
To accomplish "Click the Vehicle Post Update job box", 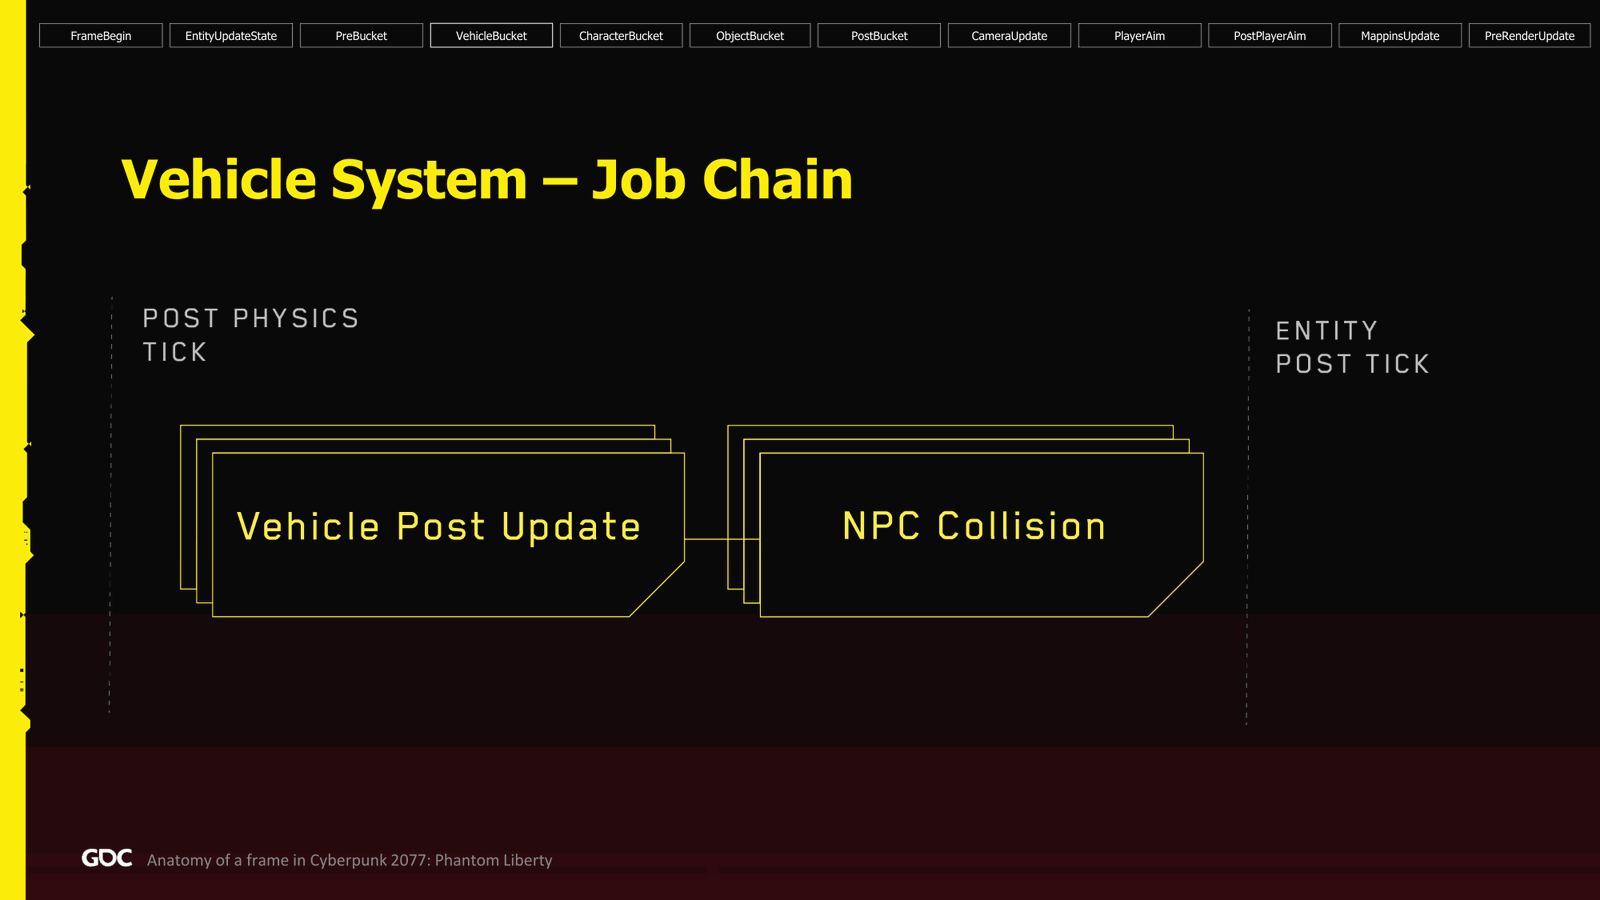I will [x=448, y=534].
